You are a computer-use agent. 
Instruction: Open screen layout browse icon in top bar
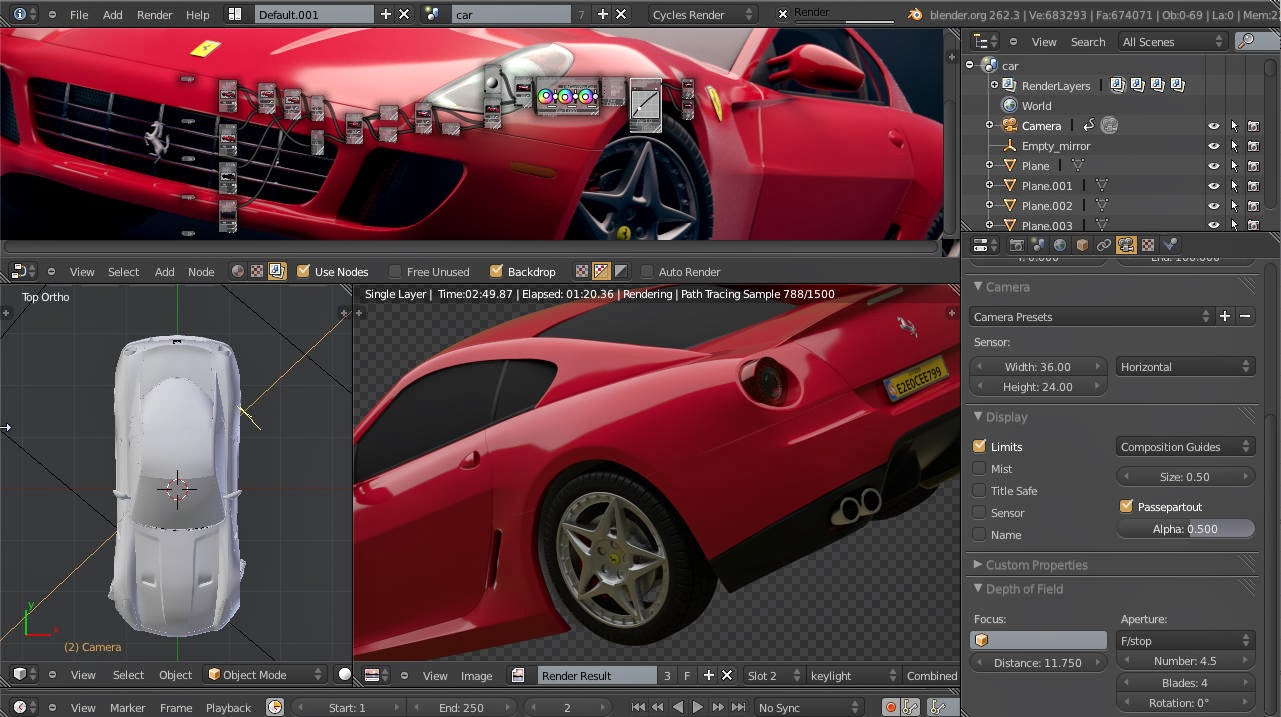235,14
